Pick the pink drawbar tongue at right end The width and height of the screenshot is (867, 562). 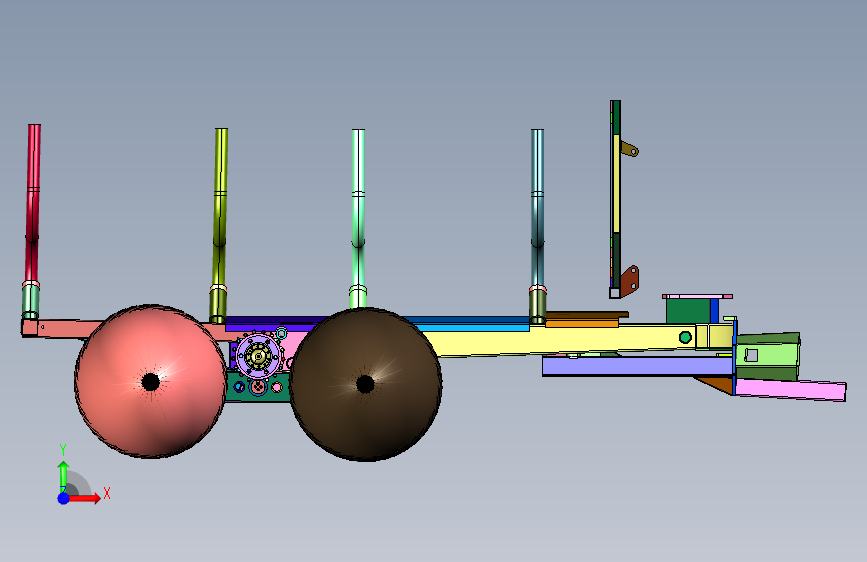coord(791,389)
